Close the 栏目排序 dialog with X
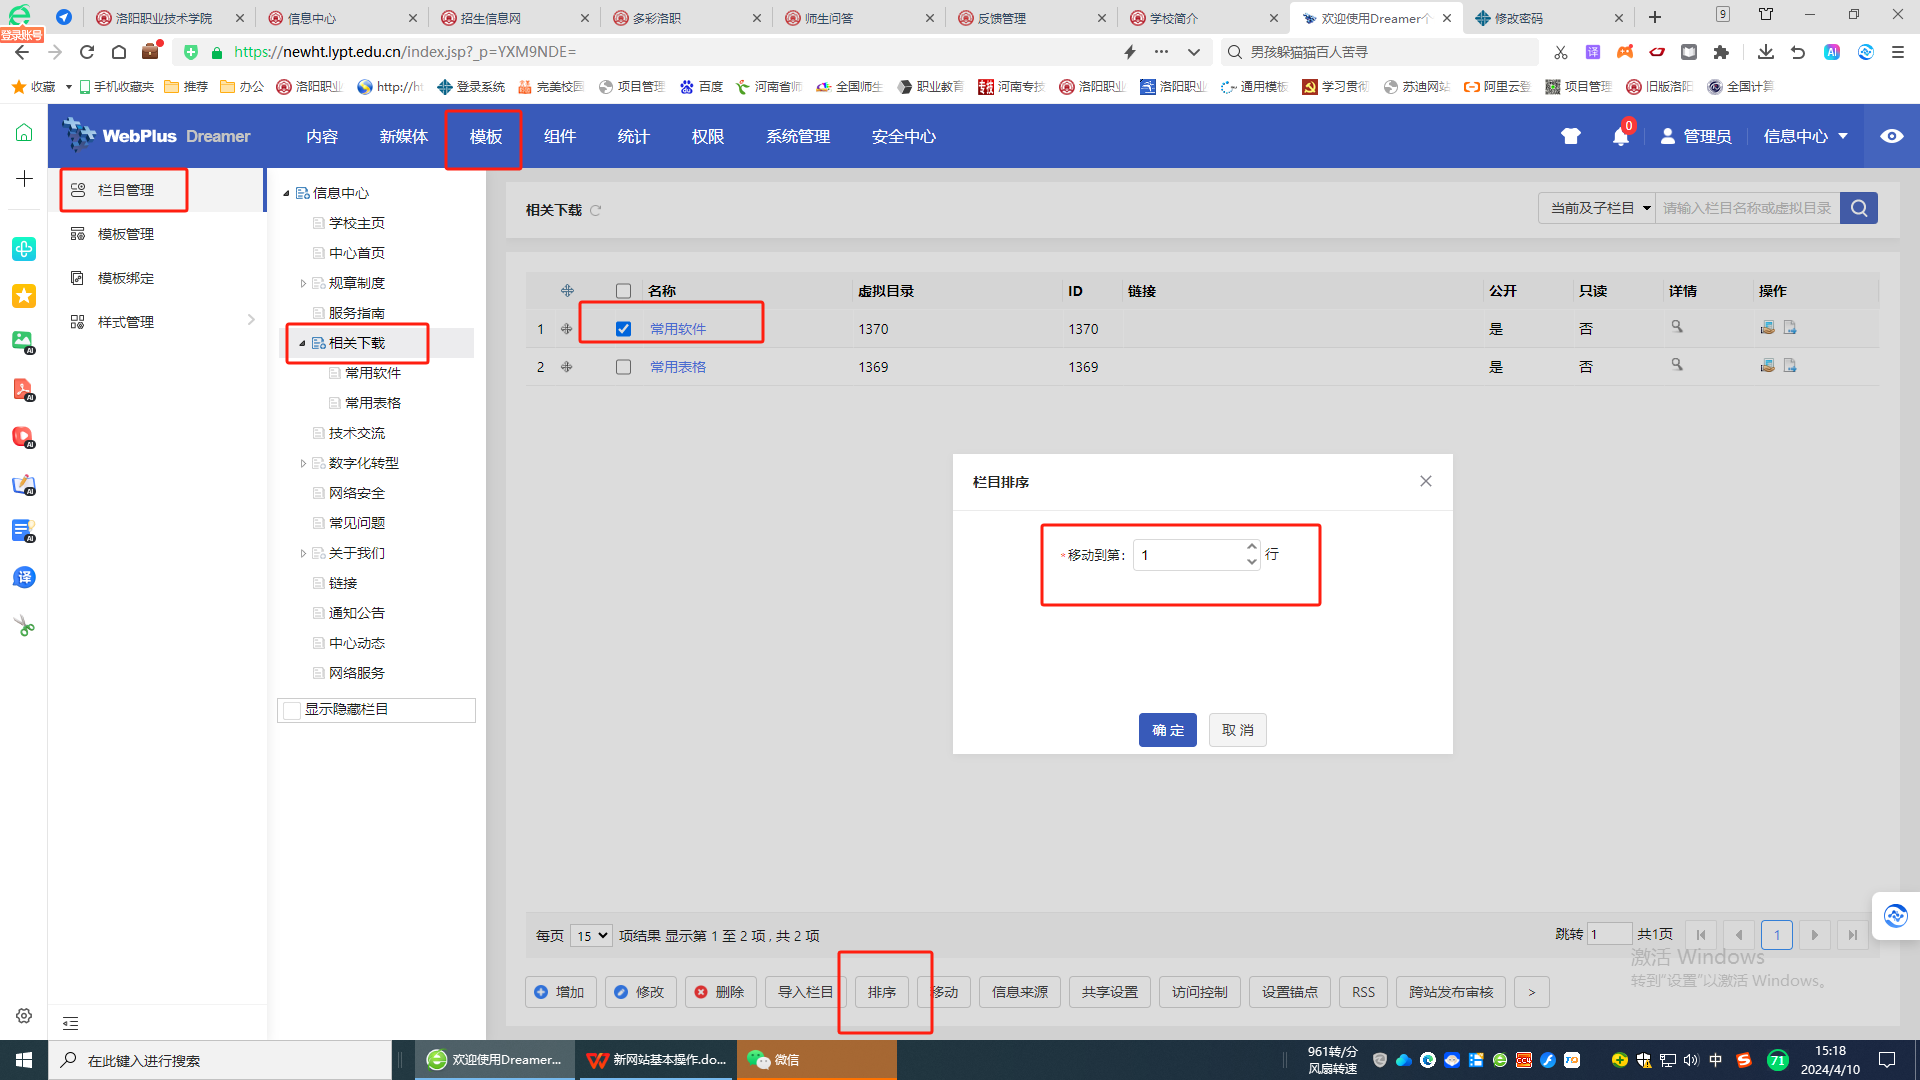The height and width of the screenshot is (1080, 1920). 1426,481
